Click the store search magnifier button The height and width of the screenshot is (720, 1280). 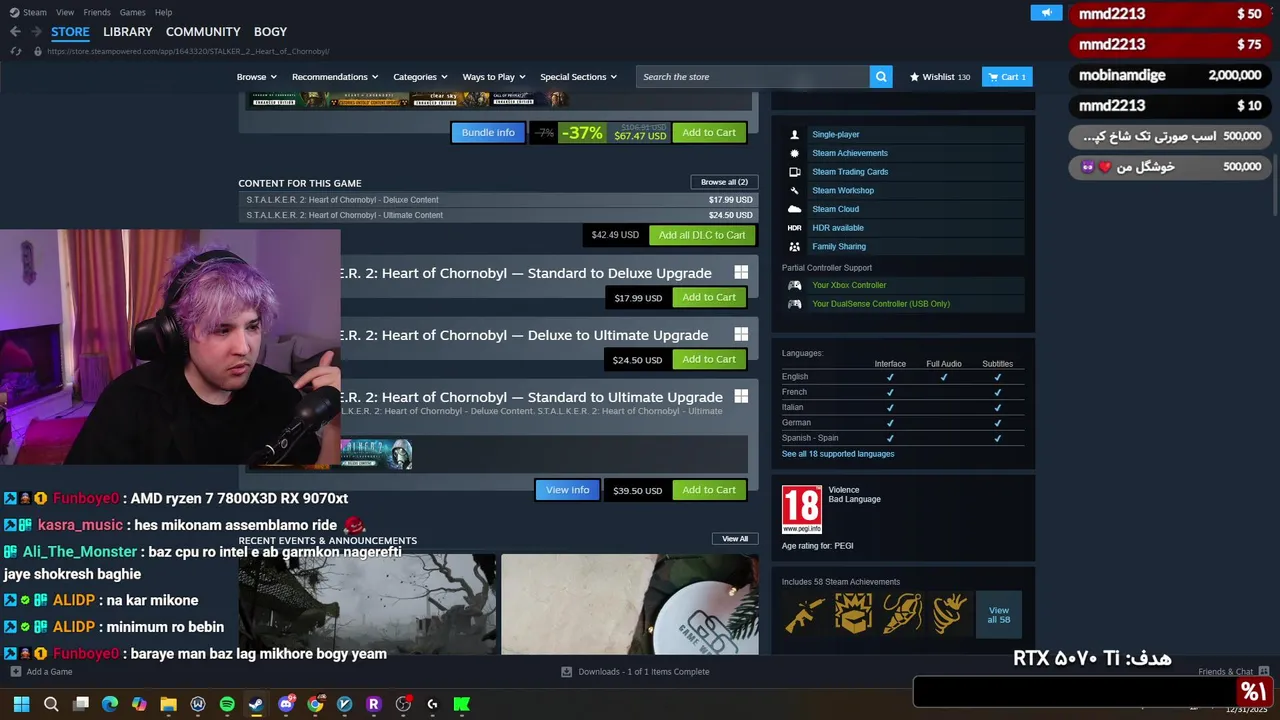click(881, 77)
